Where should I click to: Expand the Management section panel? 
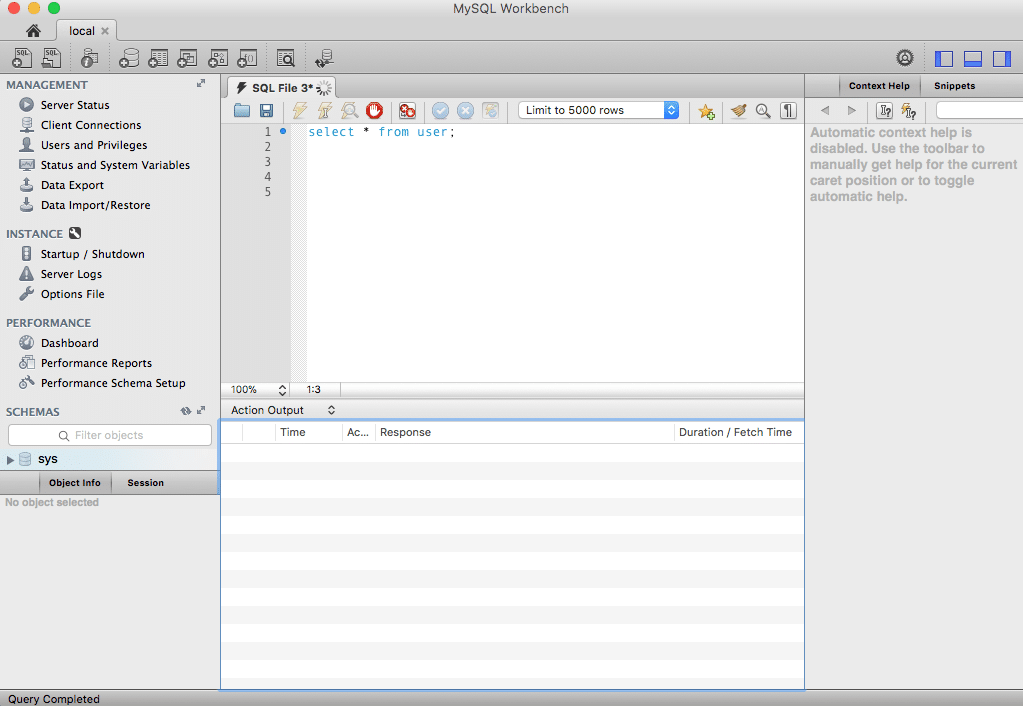[x=201, y=84]
